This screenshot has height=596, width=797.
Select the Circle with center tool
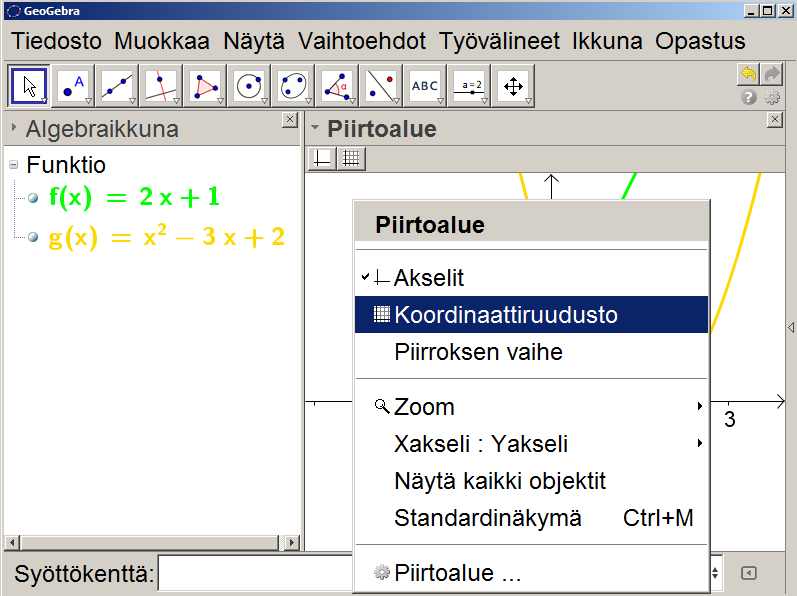click(x=249, y=86)
